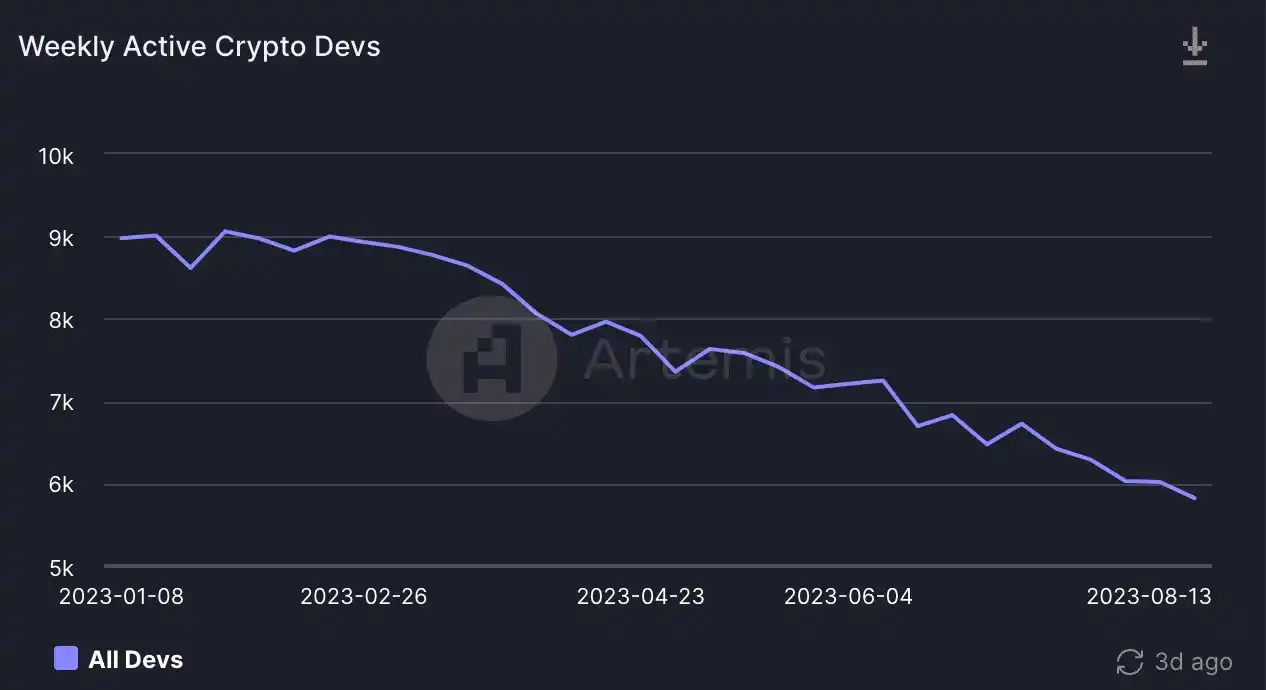
Task: Click the purple All Devs color swatch
Action: click(x=66, y=658)
